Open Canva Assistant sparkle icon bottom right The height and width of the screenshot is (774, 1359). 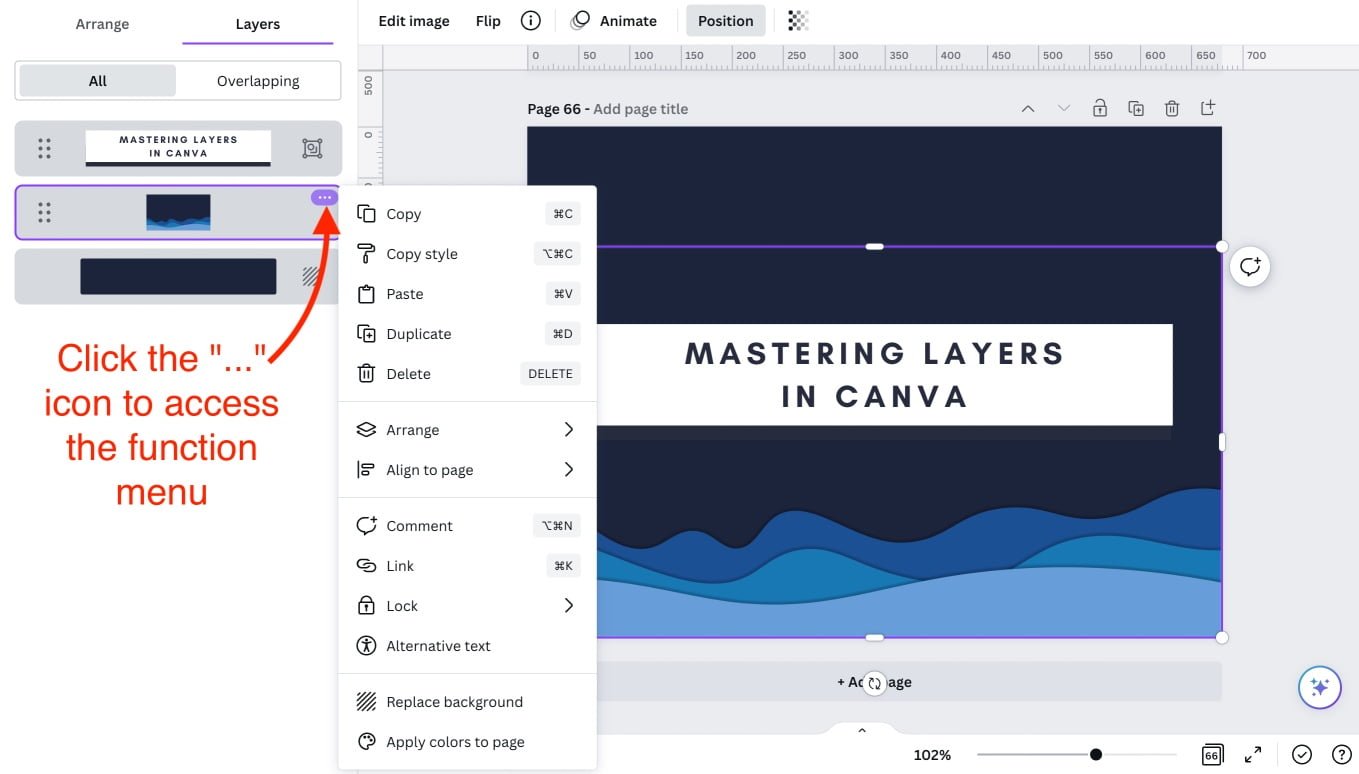(1319, 687)
